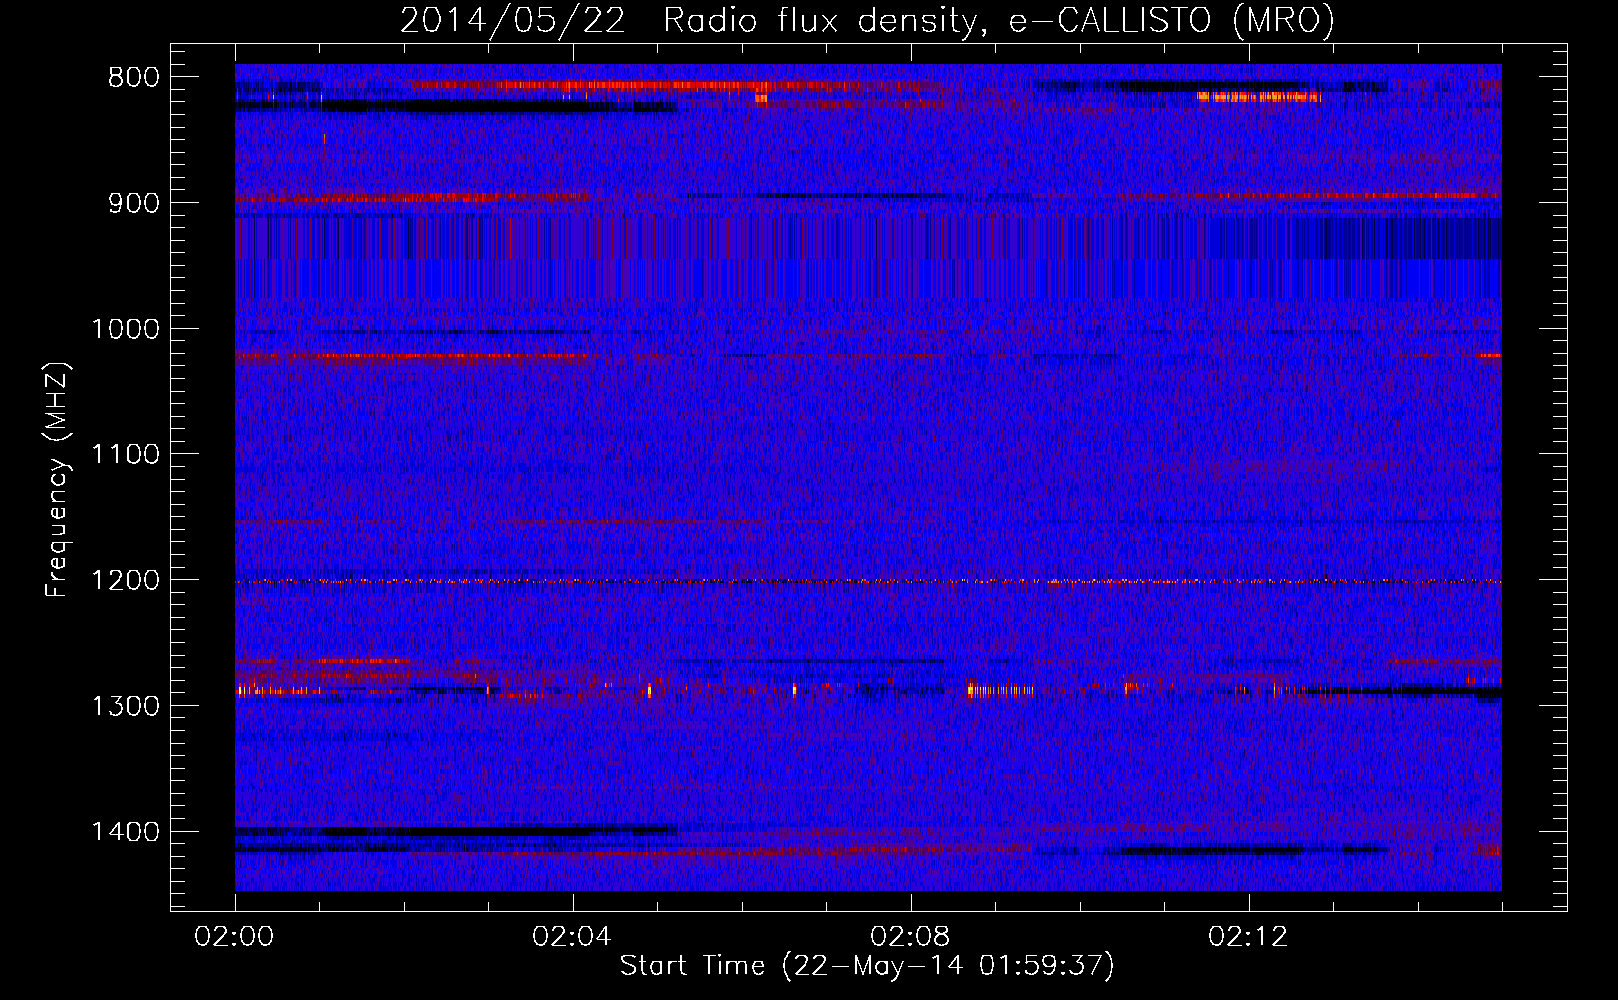Click the 1000 frequency tick label
The width and height of the screenshot is (1618, 1000).
coord(125,329)
